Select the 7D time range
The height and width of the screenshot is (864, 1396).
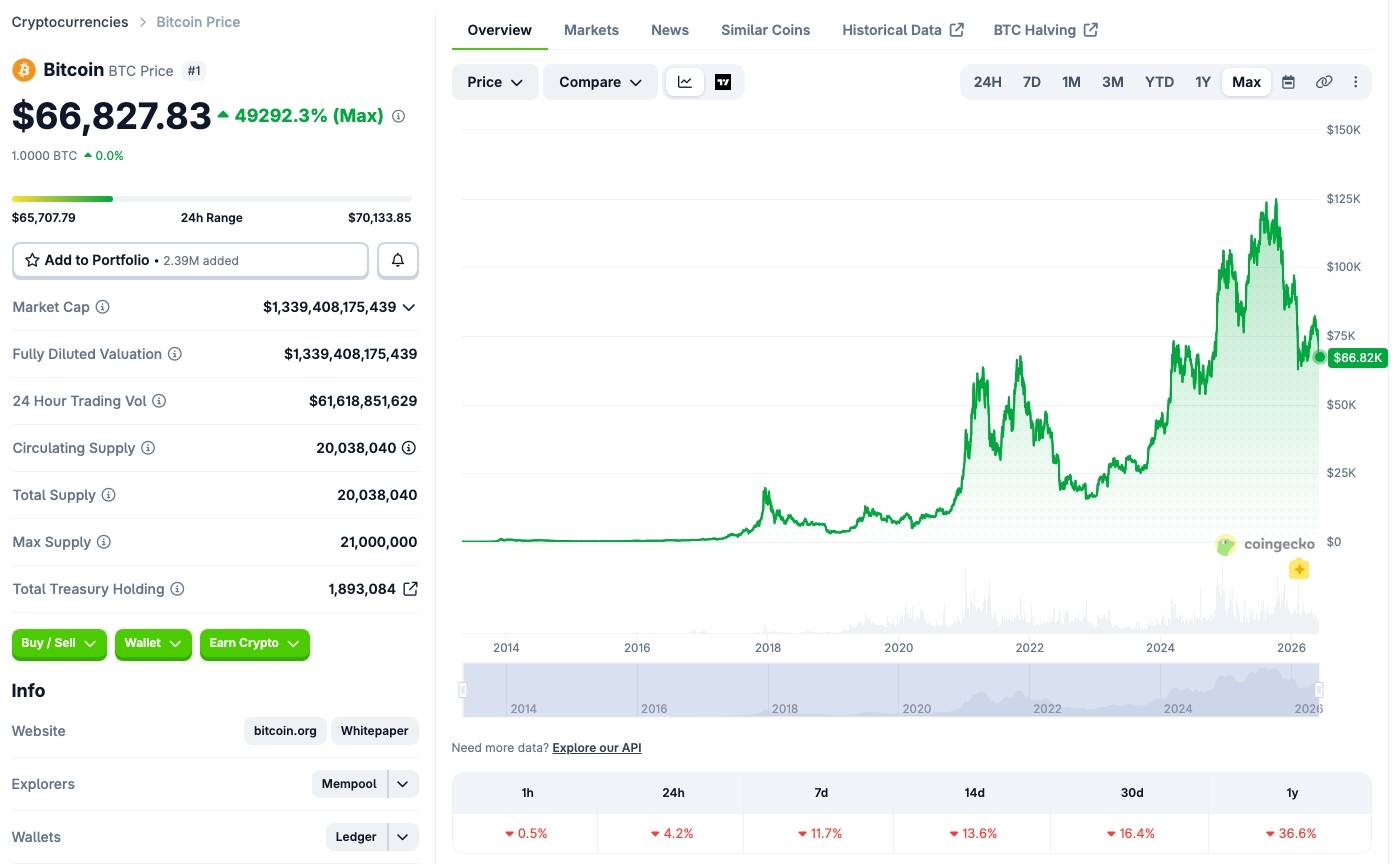[x=1032, y=82]
